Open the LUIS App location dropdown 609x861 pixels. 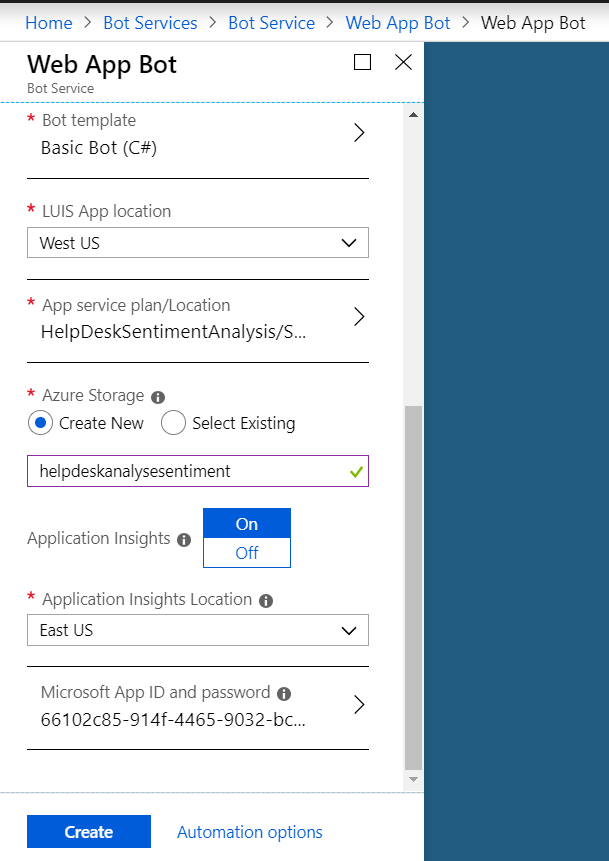pyautogui.click(x=198, y=243)
